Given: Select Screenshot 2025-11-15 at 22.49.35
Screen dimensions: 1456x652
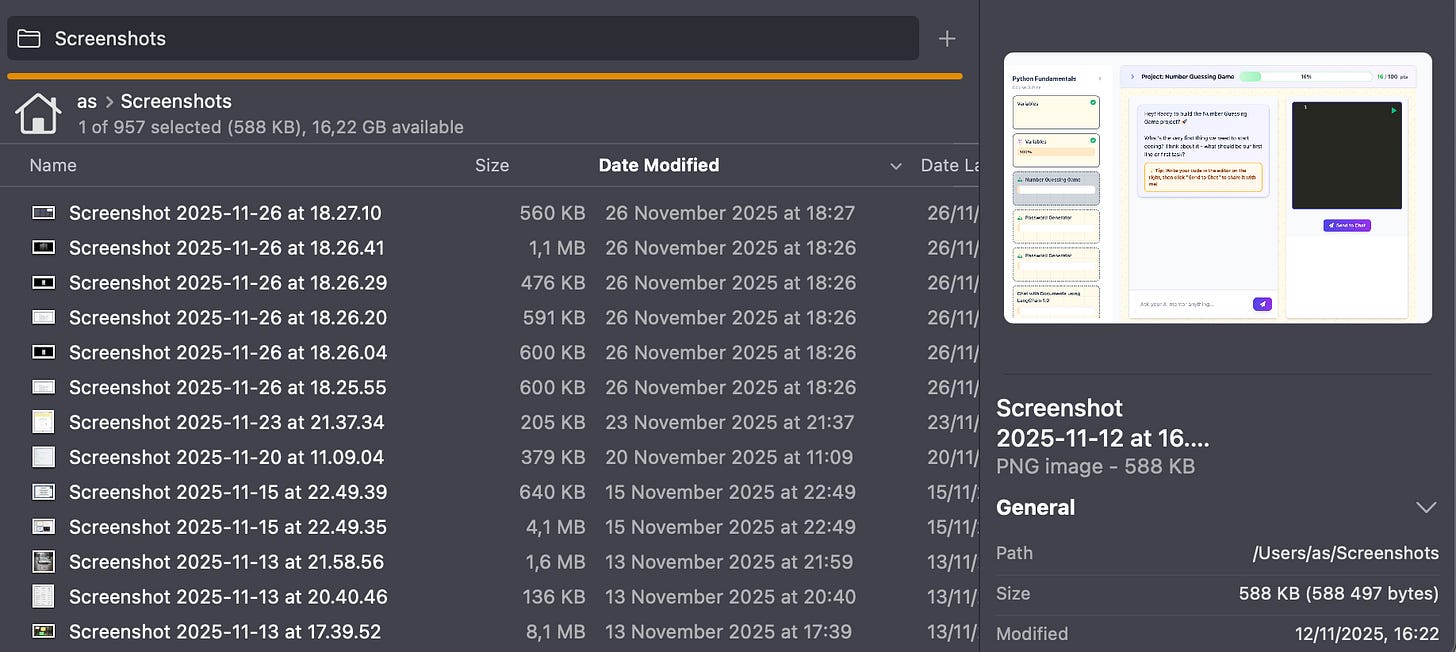Looking at the screenshot, I should coord(228,527).
